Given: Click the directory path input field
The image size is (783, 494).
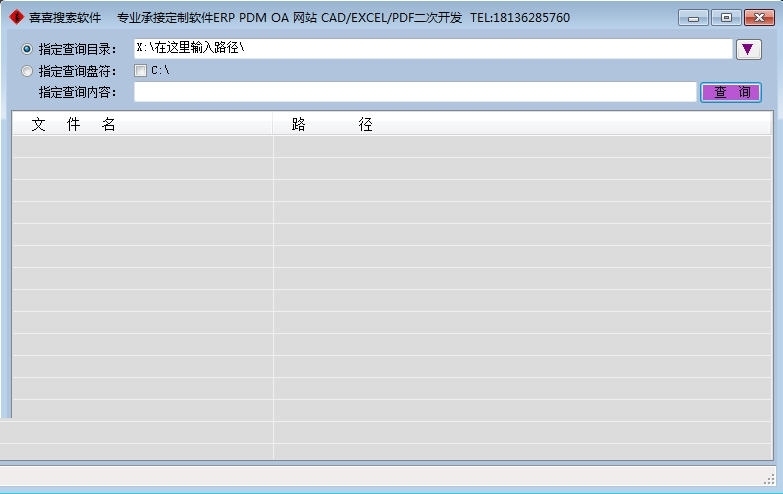Looking at the screenshot, I should (433, 48).
